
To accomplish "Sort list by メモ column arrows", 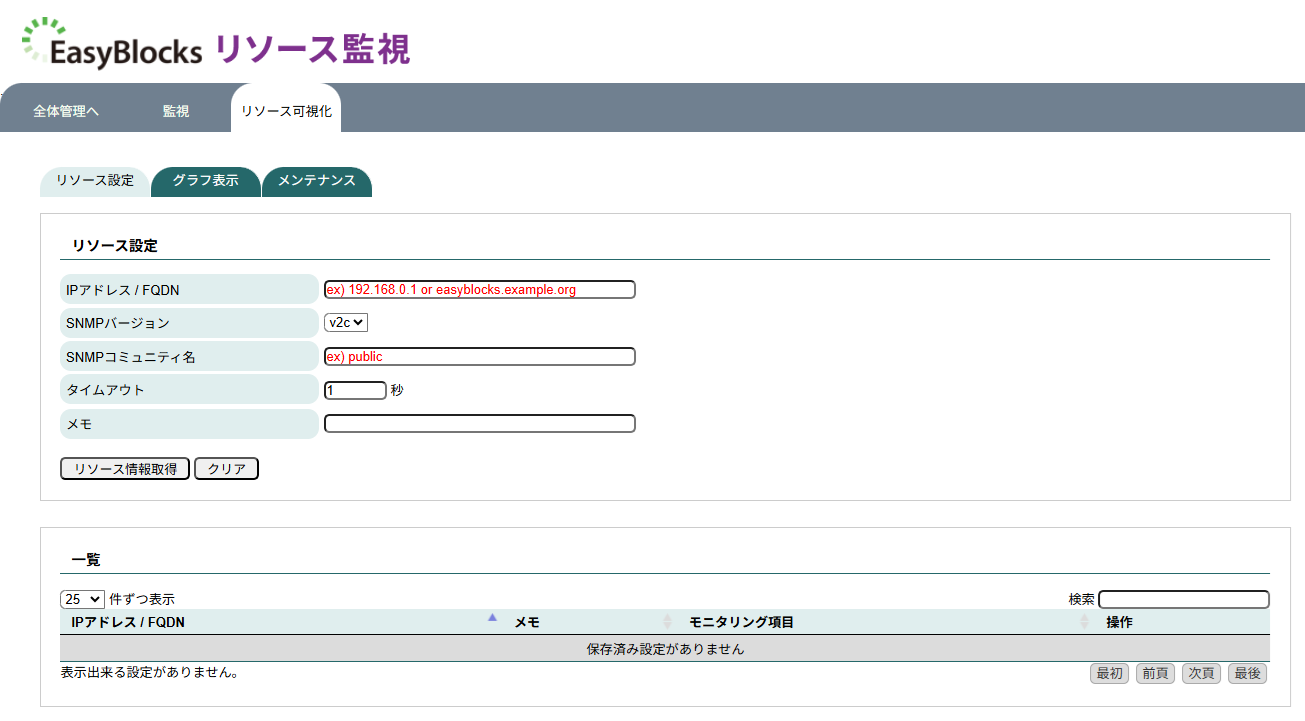I will coord(667,622).
